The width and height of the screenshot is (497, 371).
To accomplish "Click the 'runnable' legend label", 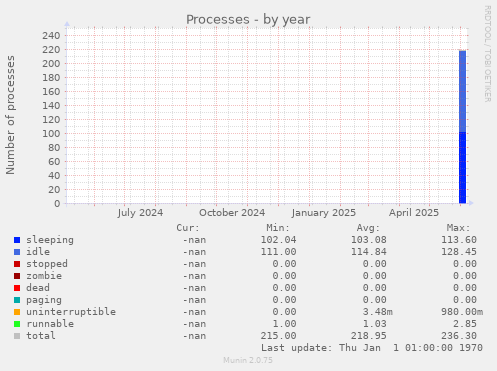I will tap(50, 324).
